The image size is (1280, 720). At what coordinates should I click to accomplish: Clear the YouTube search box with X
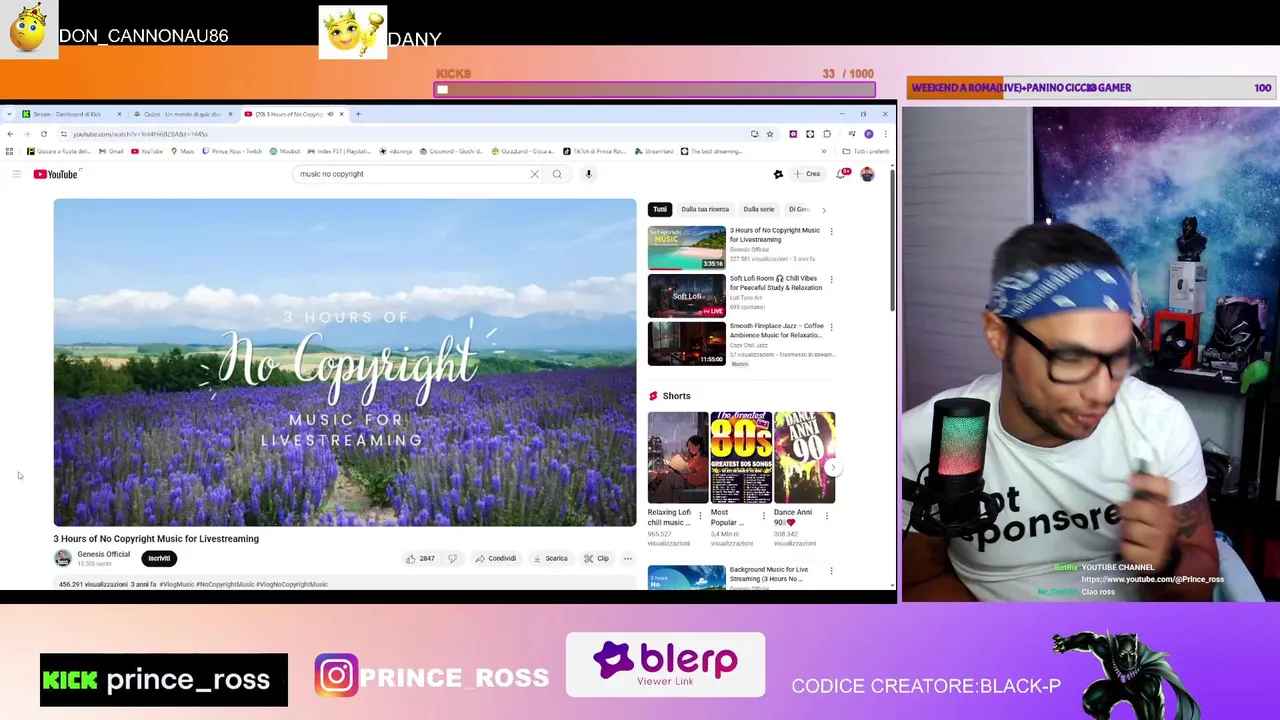[534, 174]
